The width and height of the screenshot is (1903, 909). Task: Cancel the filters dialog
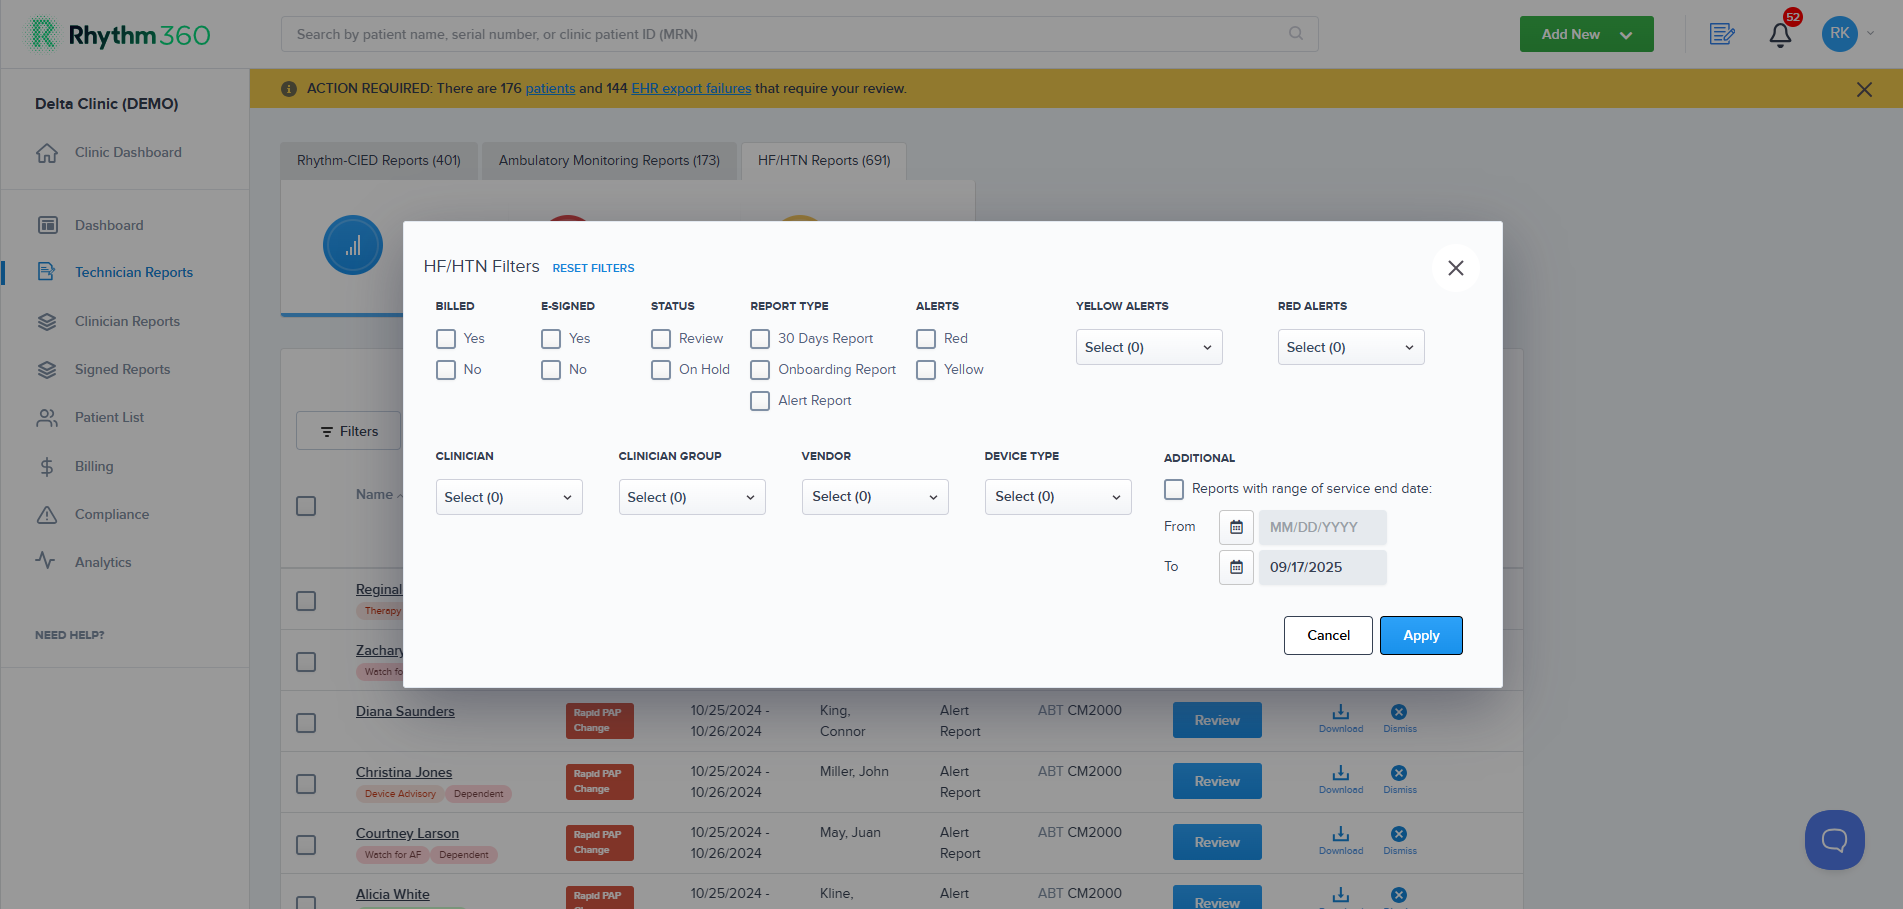[x=1328, y=635]
